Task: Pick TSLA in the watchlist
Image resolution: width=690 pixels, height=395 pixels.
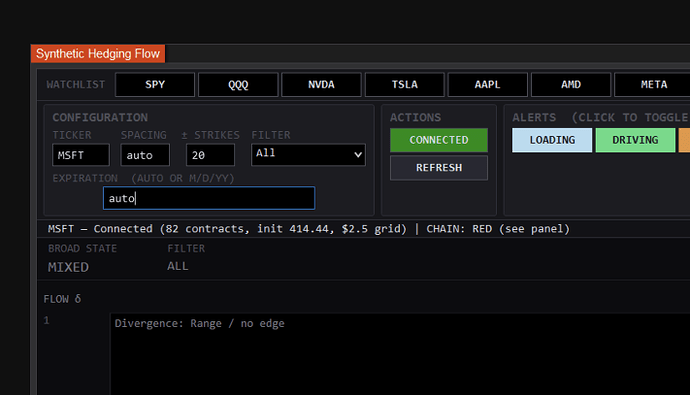Action: [x=404, y=84]
